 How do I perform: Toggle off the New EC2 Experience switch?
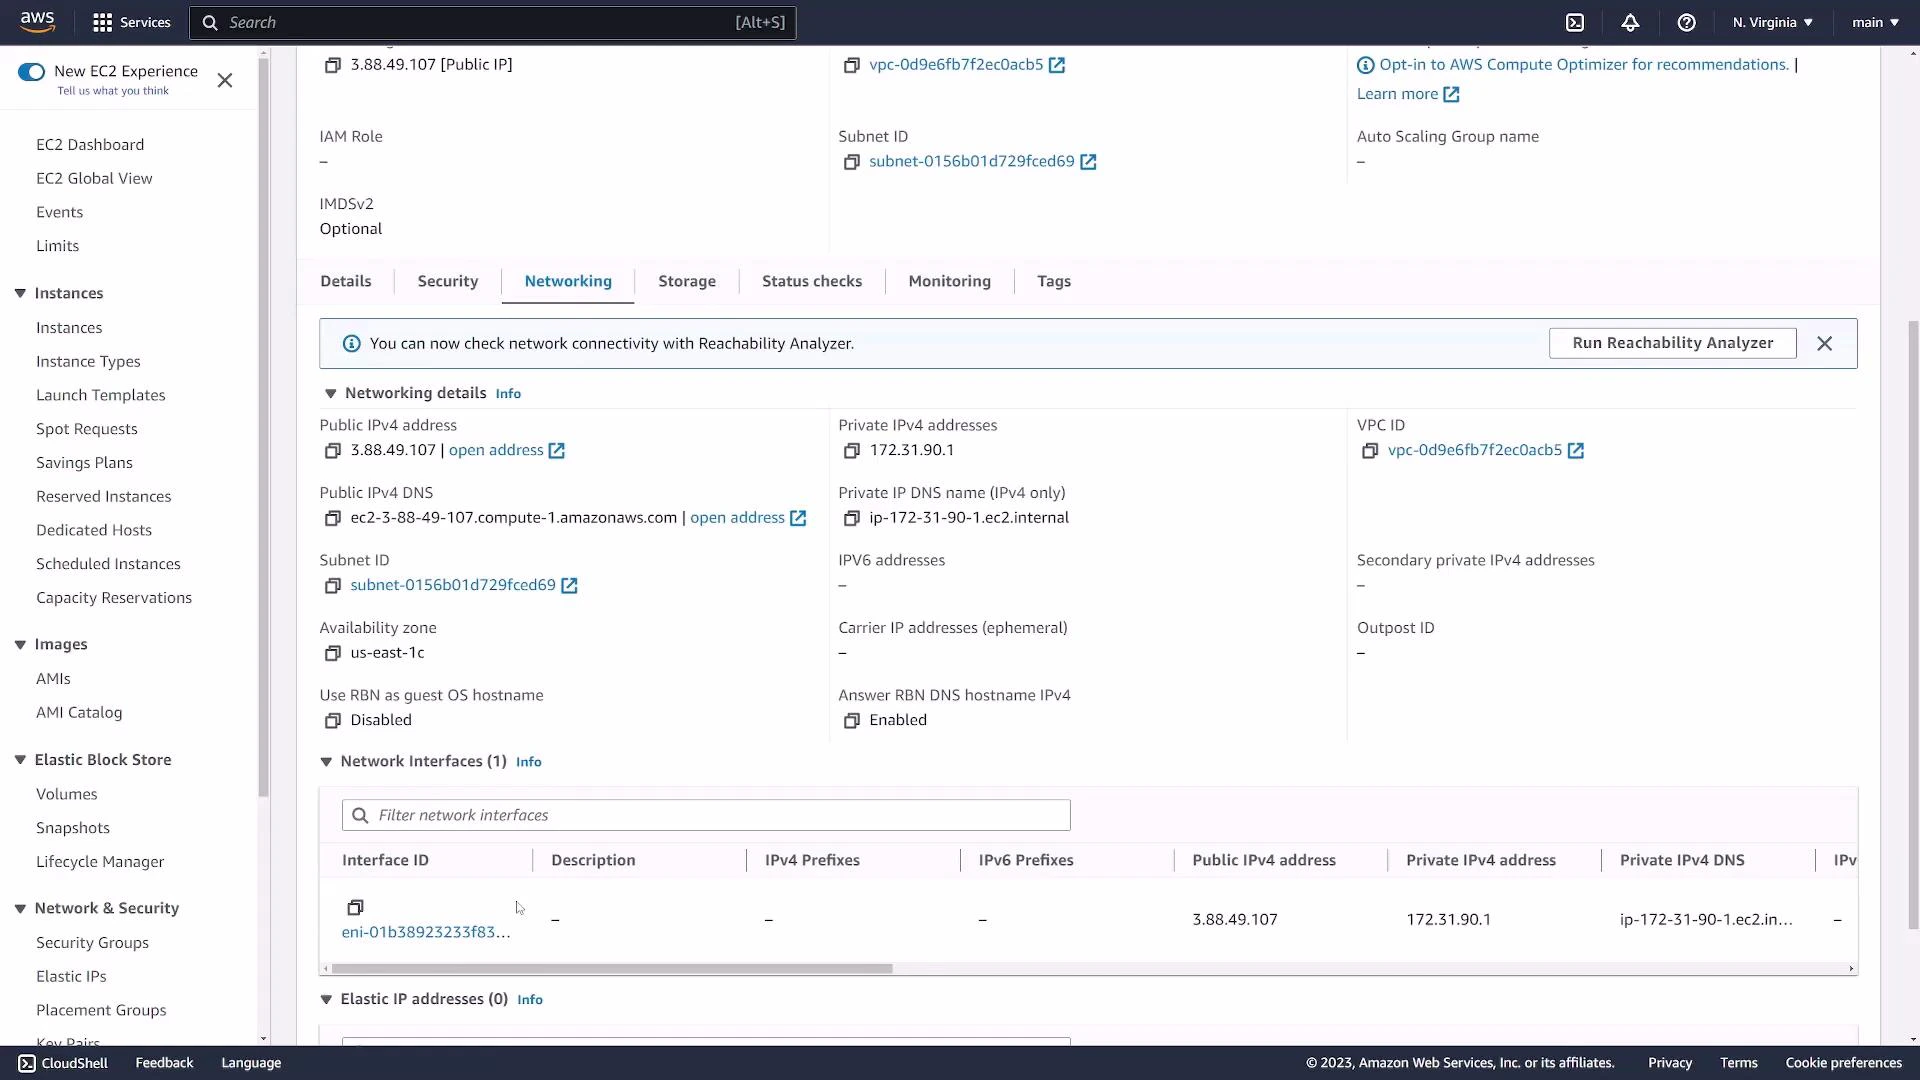point(31,71)
